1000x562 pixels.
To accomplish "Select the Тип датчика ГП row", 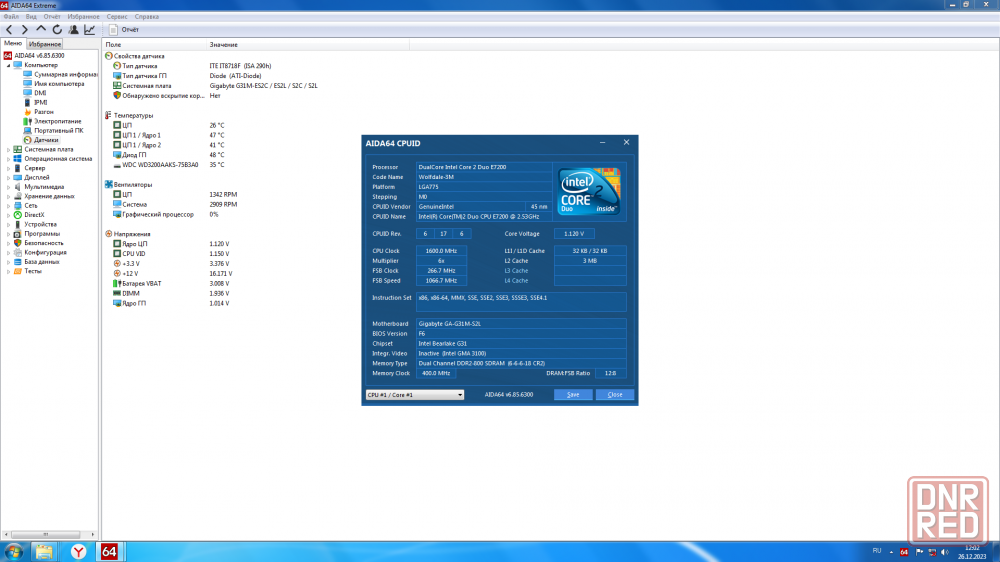I will click(187, 76).
